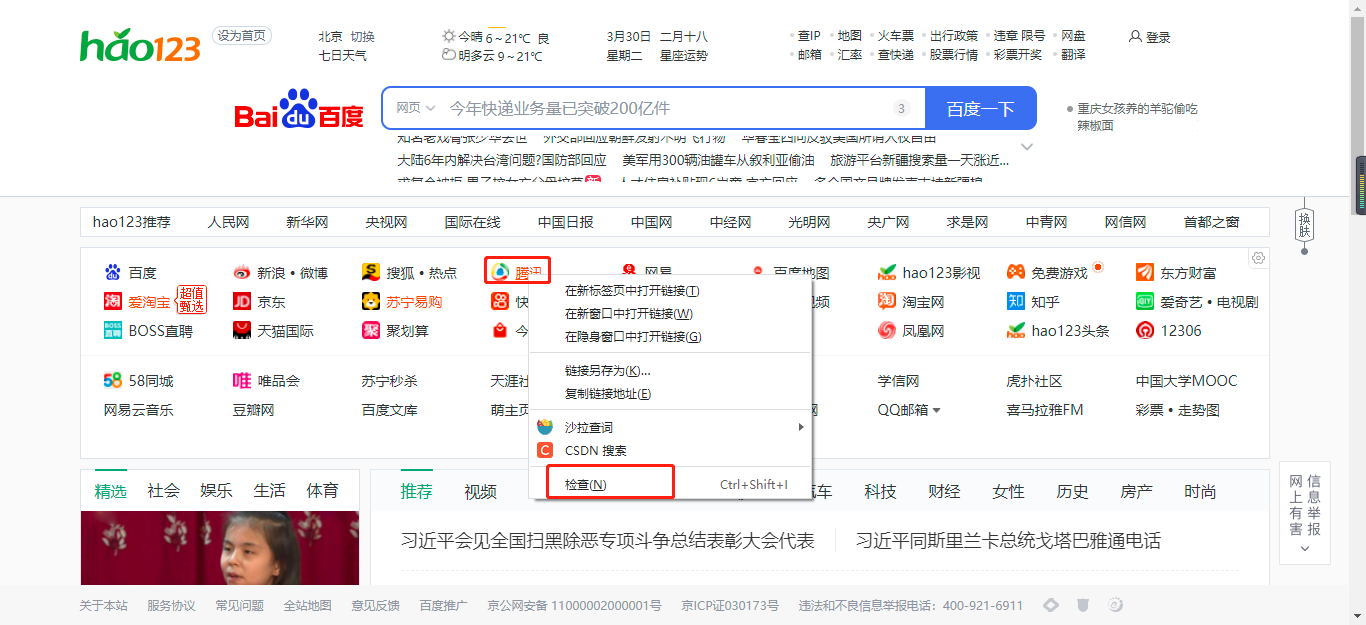This screenshot has width=1366, height=625.
Task: Click the 凤凰网 icon
Action: 887,330
